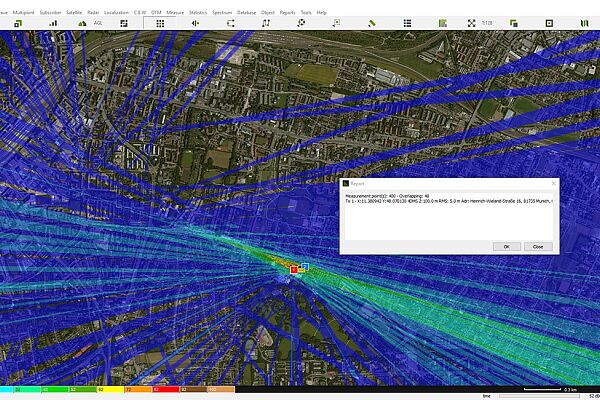Click the red legend color swatch

click(165, 388)
